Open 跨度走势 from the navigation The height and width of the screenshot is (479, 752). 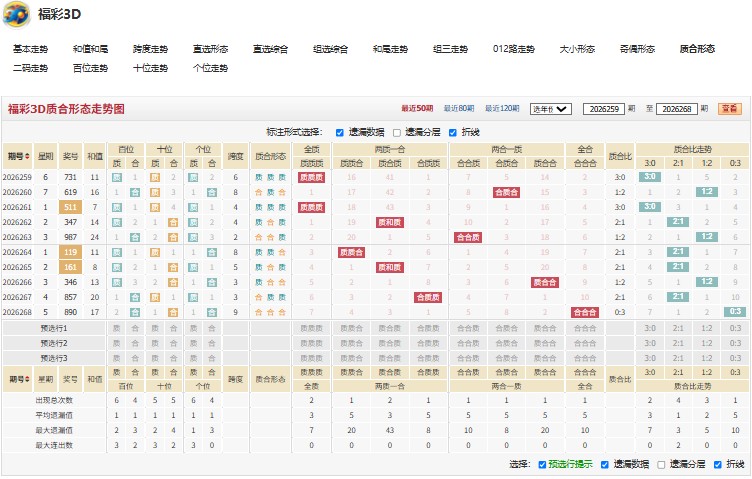[150, 49]
